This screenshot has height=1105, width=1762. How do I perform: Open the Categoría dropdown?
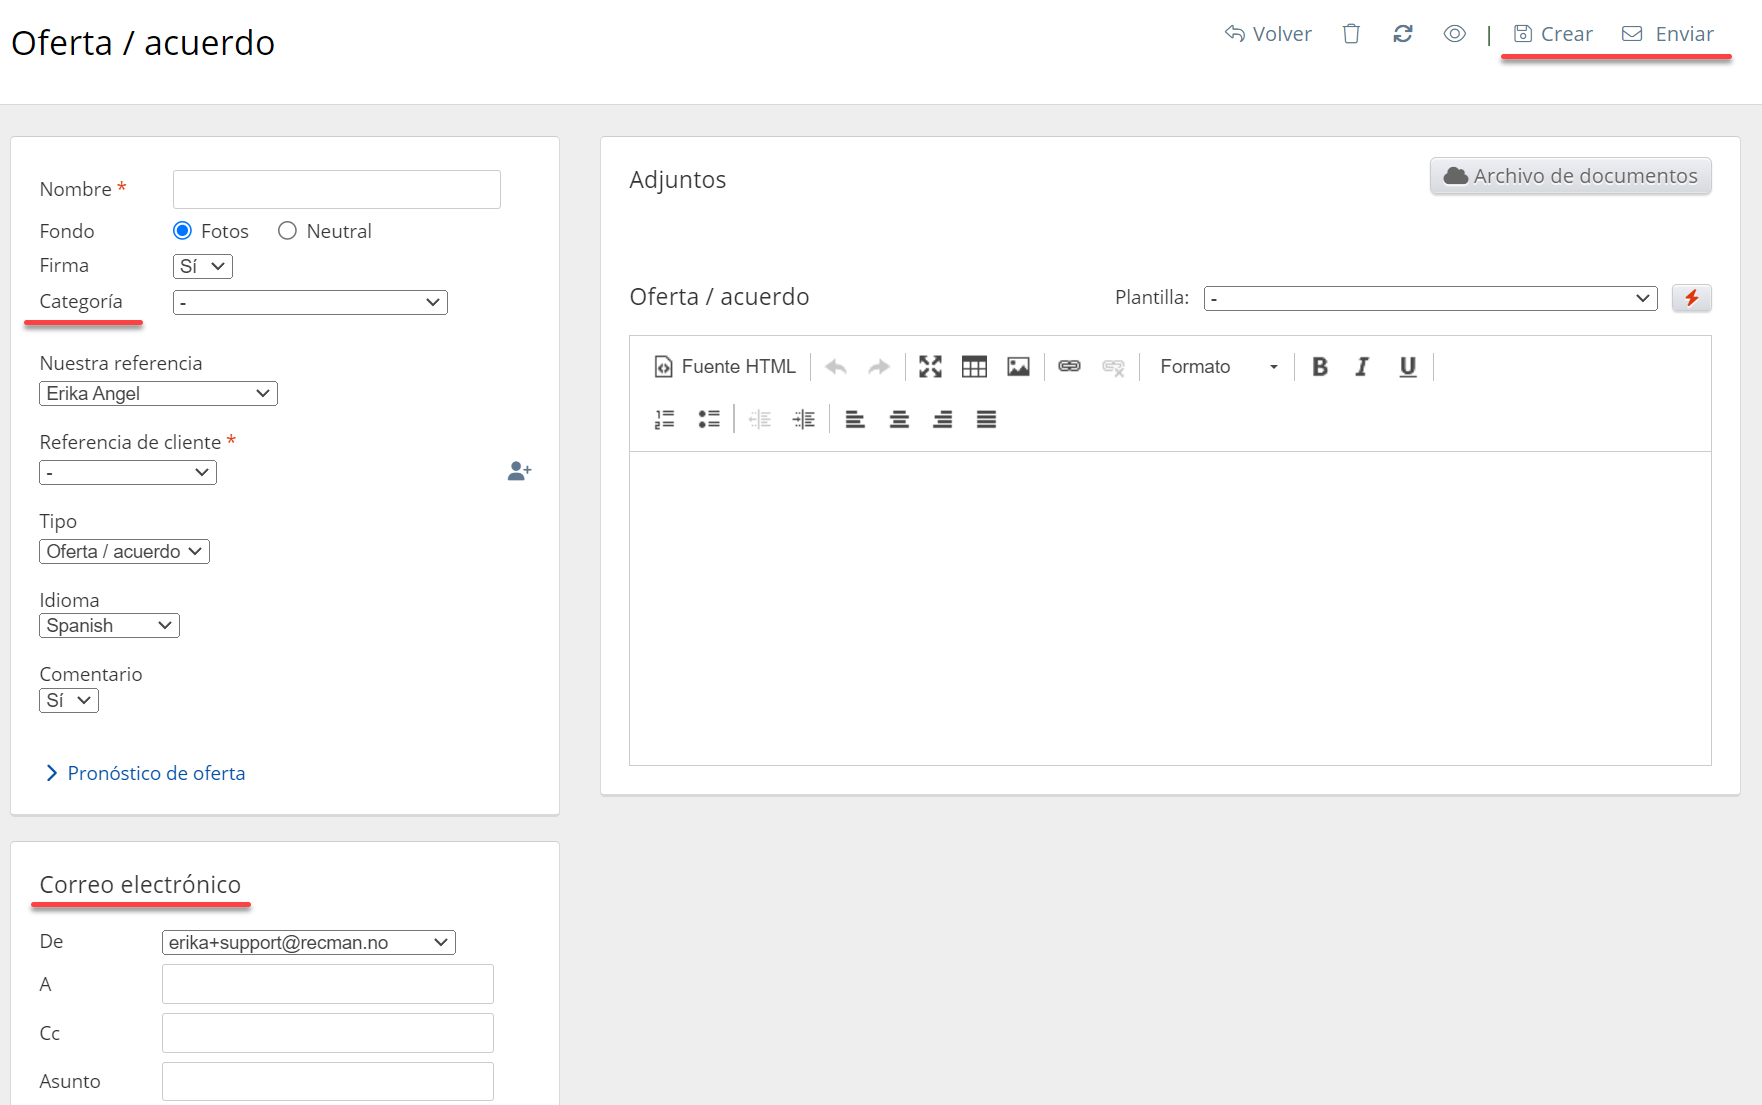coord(310,302)
